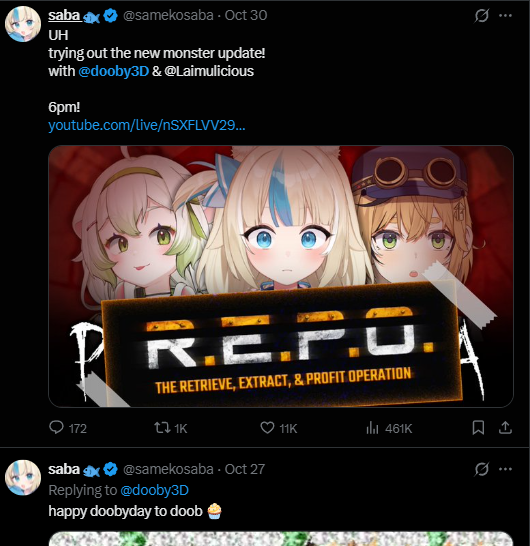The width and height of the screenshot is (530, 546).
Task: Open the Oct 27 timestamp
Action: coord(245,469)
